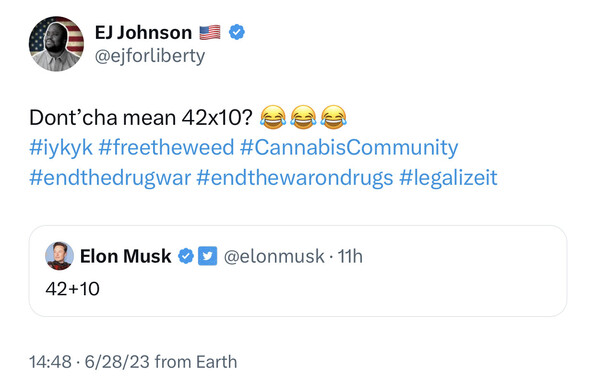Open the quoted tweet reading 42+10

[298, 271]
